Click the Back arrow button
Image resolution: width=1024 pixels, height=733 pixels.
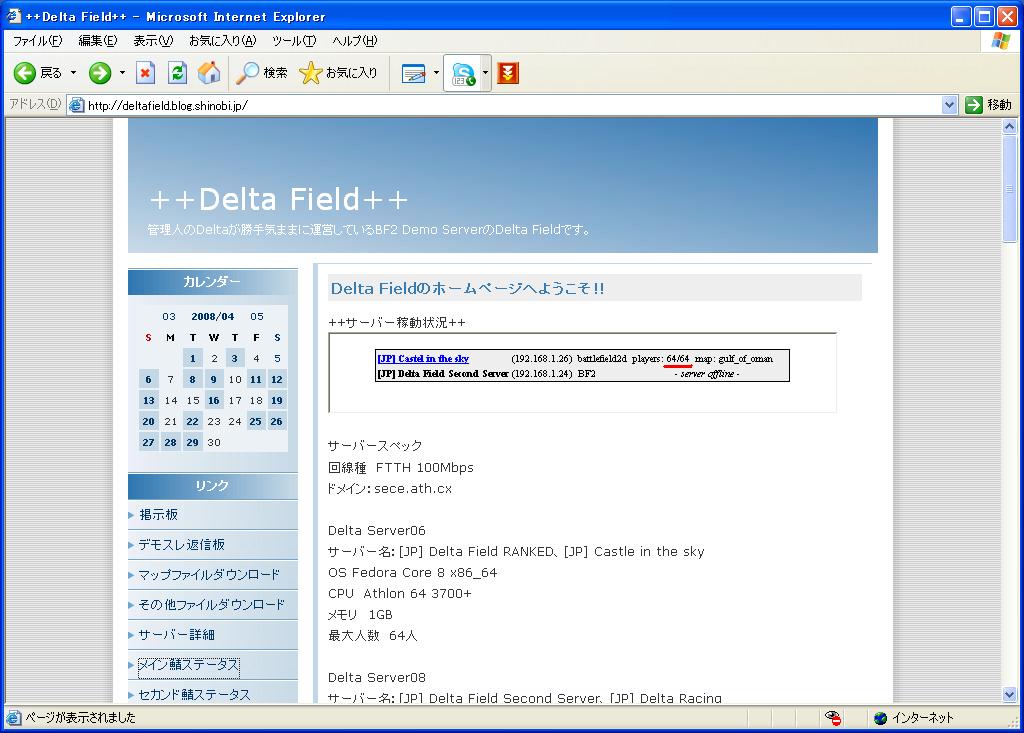point(25,73)
